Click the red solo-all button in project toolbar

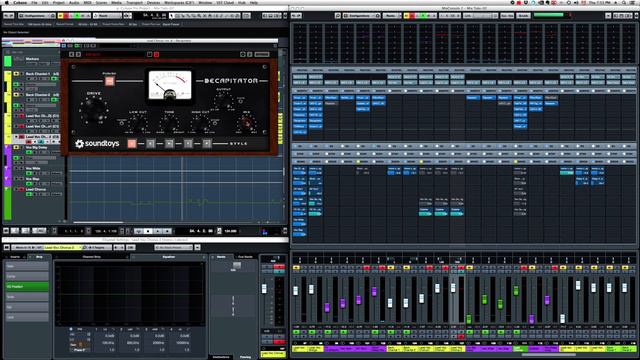(66, 16)
